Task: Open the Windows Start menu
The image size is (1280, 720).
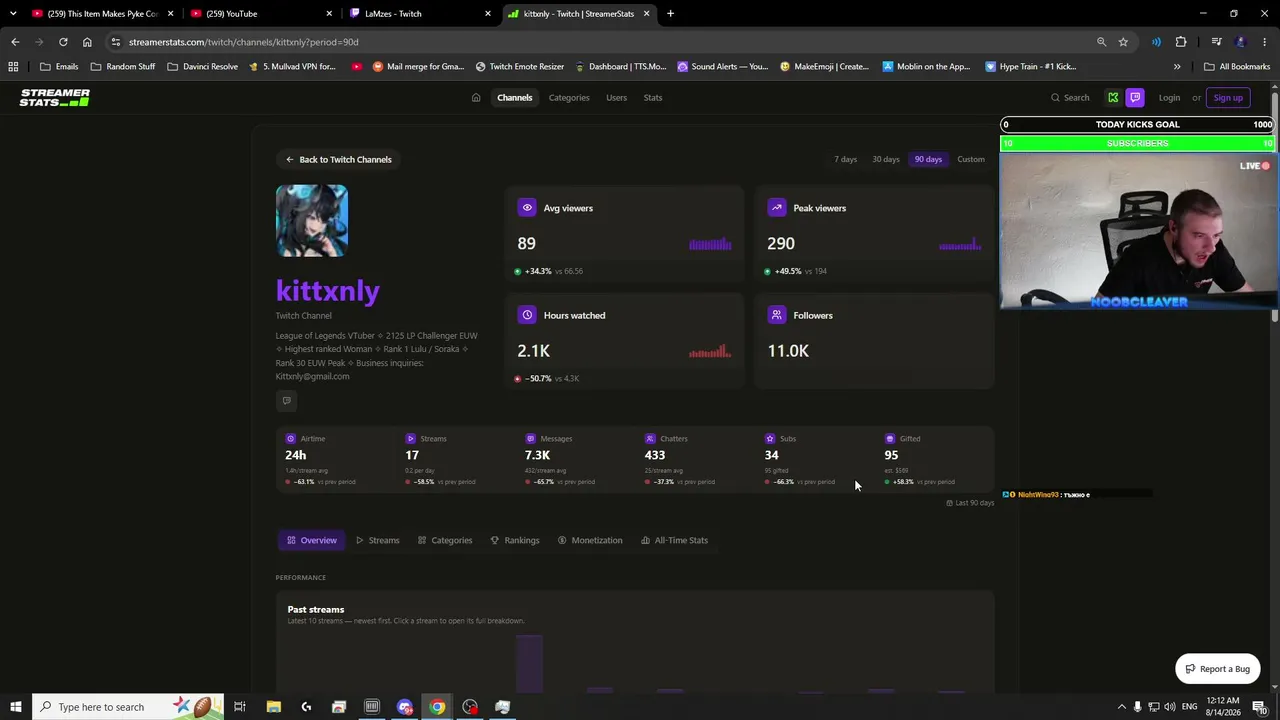Action: [x=15, y=707]
